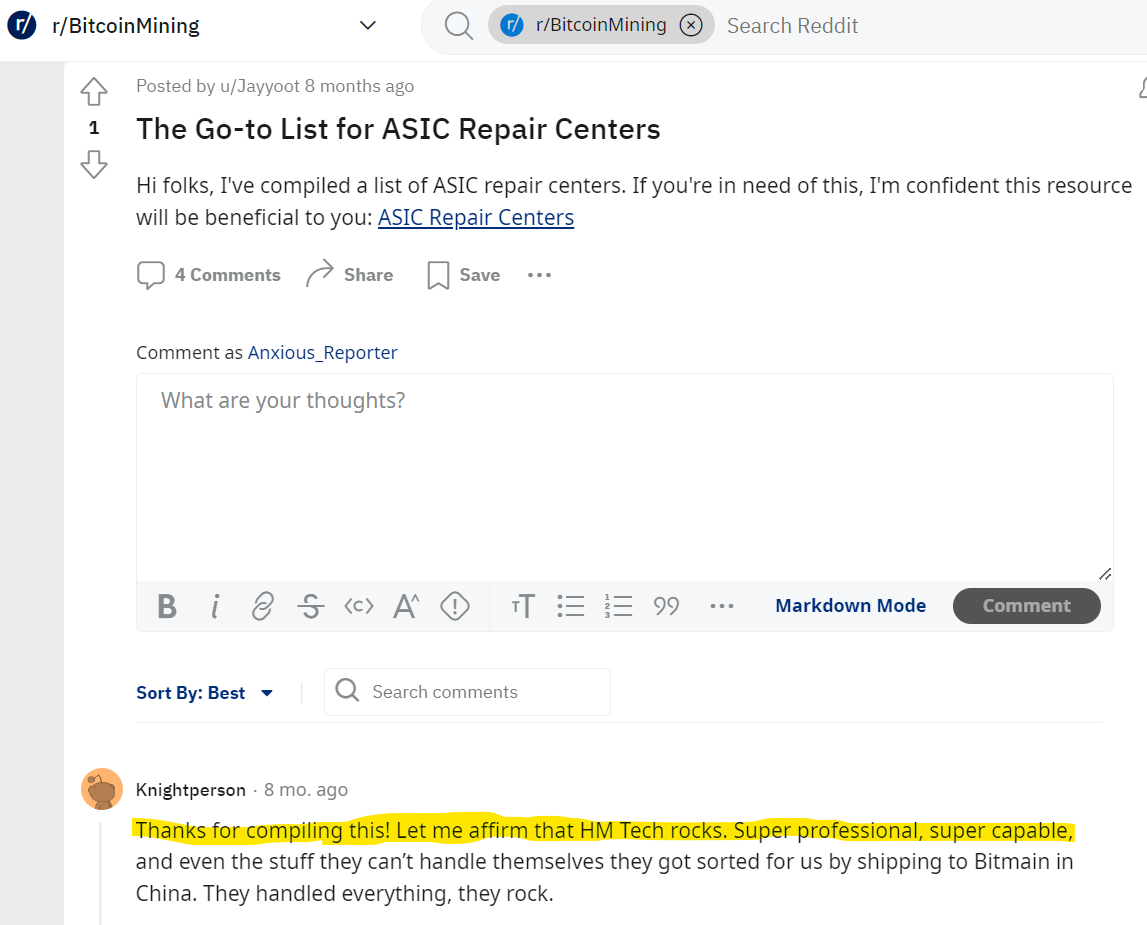Open the ASIC Repair Centers link
Viewport: 1147px width, 925px height.
pos(475,218)
